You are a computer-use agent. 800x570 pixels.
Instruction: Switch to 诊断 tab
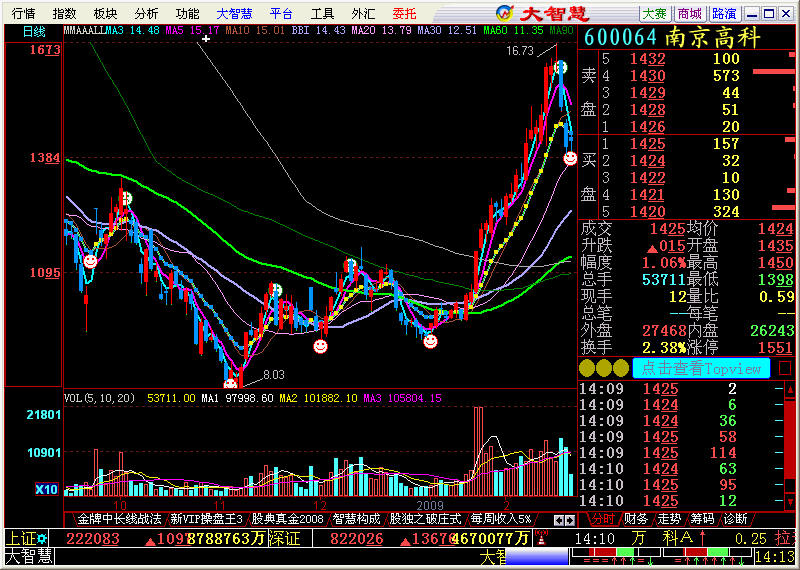pos(735,519)
